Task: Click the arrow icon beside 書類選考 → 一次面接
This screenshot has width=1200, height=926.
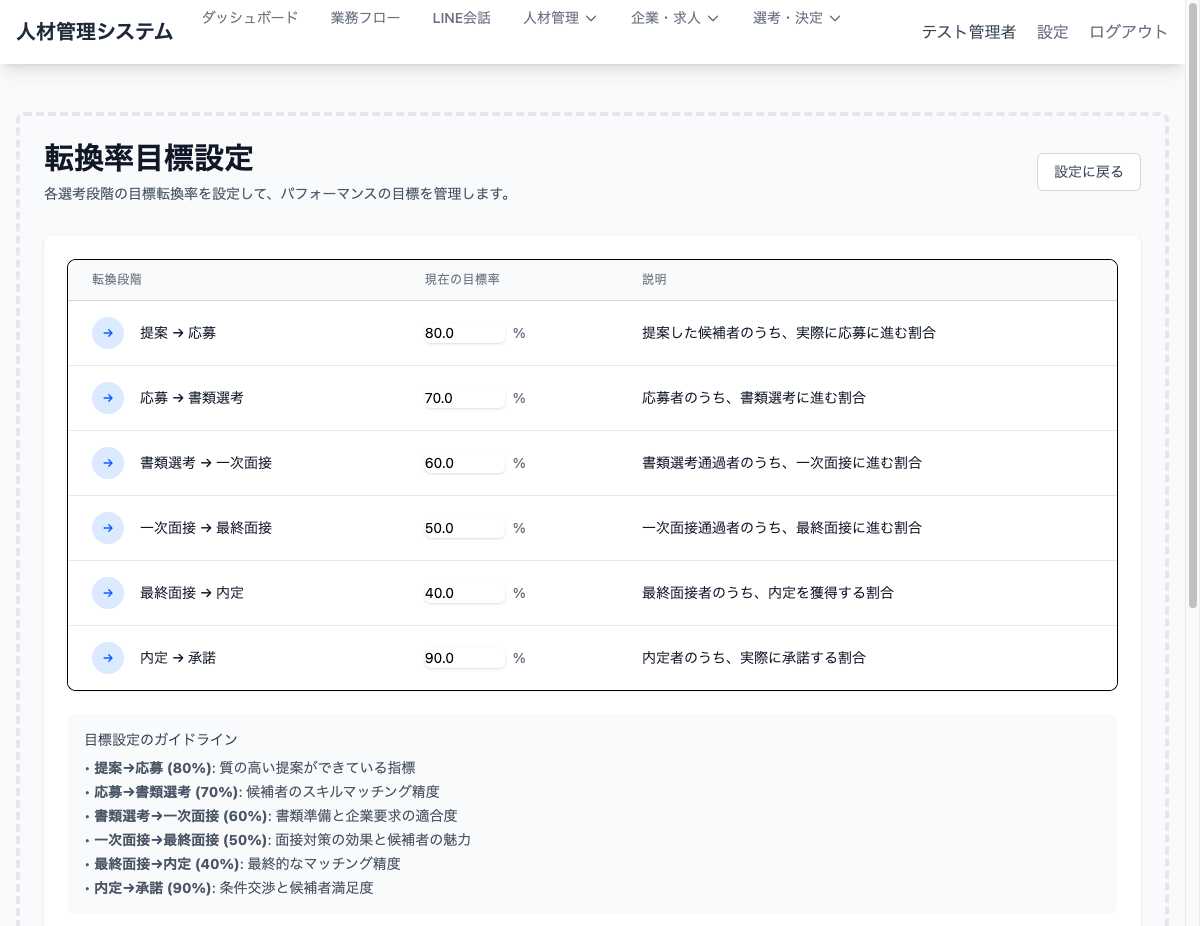Action: (107, 462)
